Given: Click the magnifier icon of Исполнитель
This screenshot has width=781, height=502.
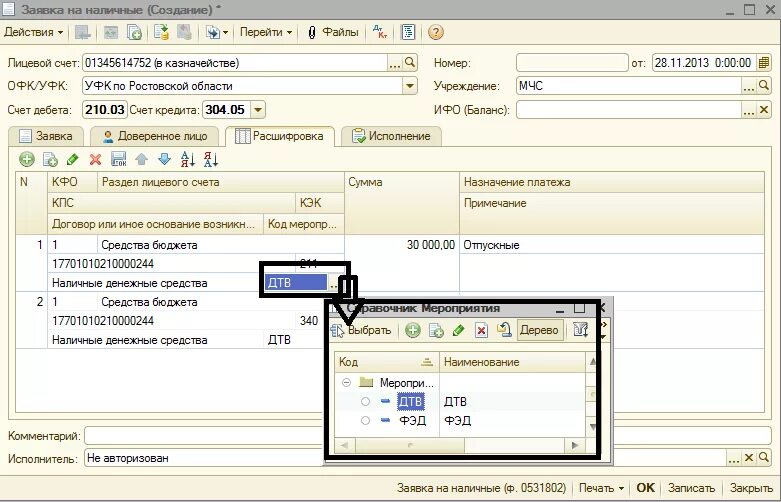Looking at the screenshot, I should point(764,458).
